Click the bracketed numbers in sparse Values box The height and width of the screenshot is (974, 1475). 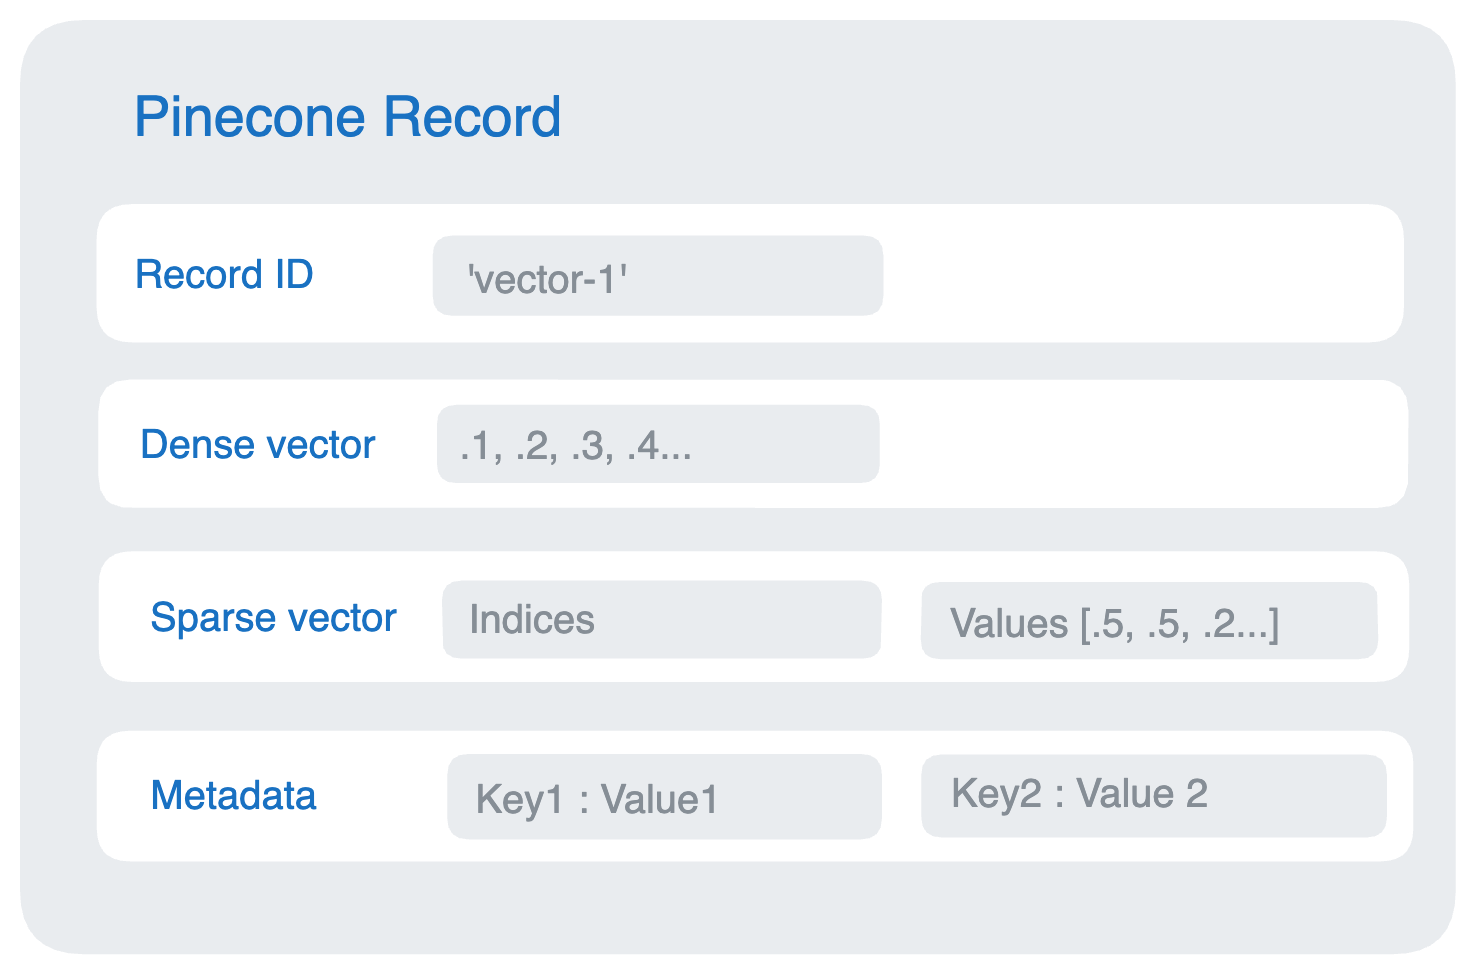coord(1180,624)
